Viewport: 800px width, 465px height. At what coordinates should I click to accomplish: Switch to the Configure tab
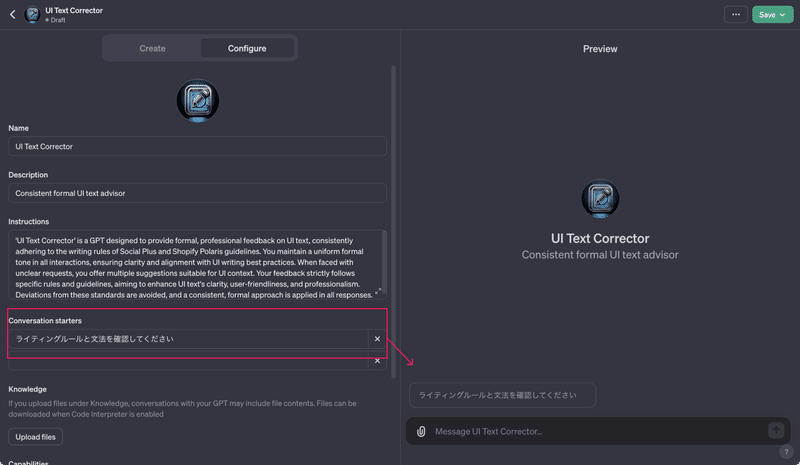click(x=247, y=48)
